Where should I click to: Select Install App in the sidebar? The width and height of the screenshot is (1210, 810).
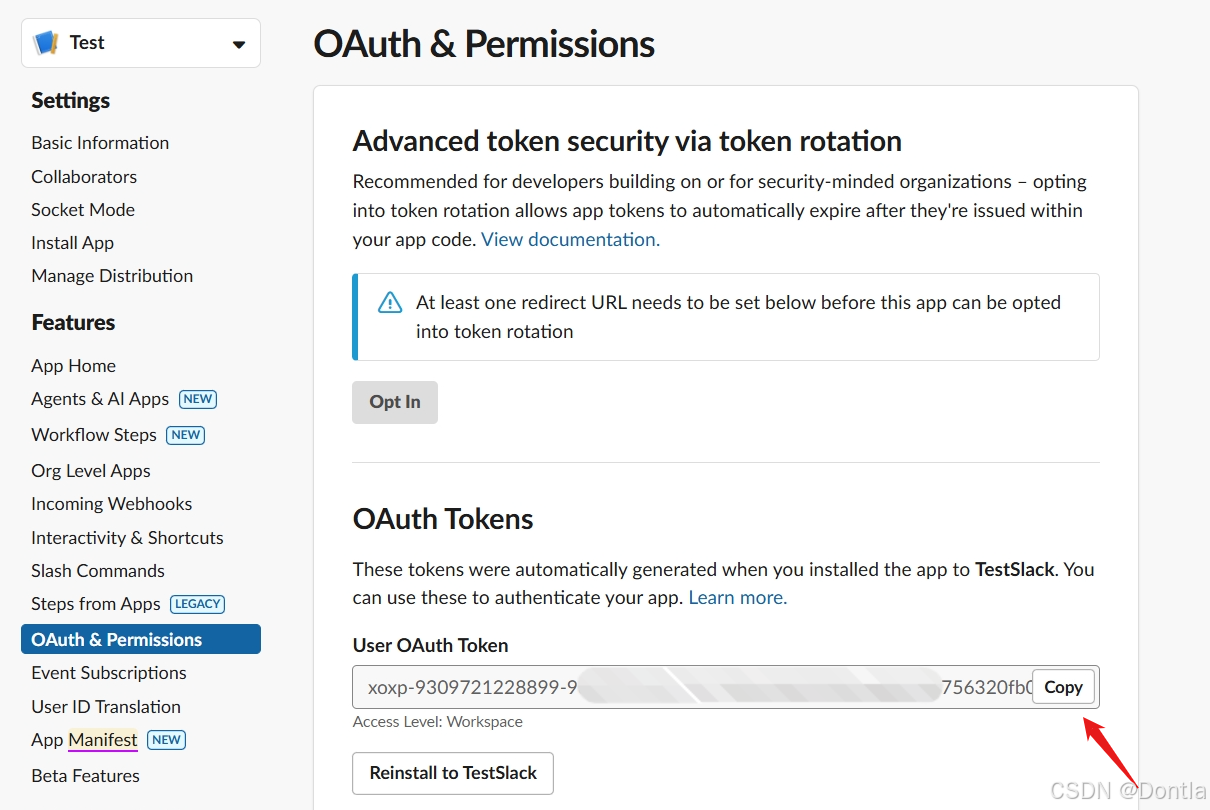[72, 243]
